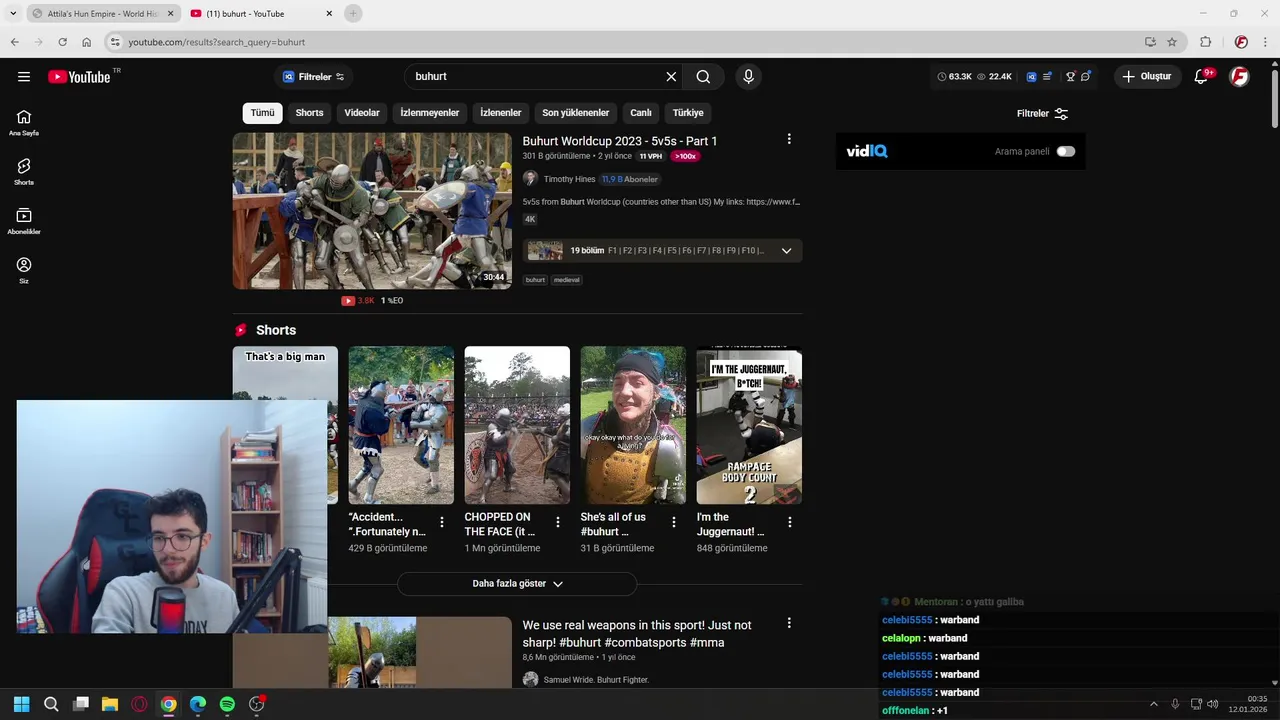Image resolution: width=1280 pixels, height=720 pixels.
Task: Open the YouTube hamburger guide menu
Action: click(24, 77)
